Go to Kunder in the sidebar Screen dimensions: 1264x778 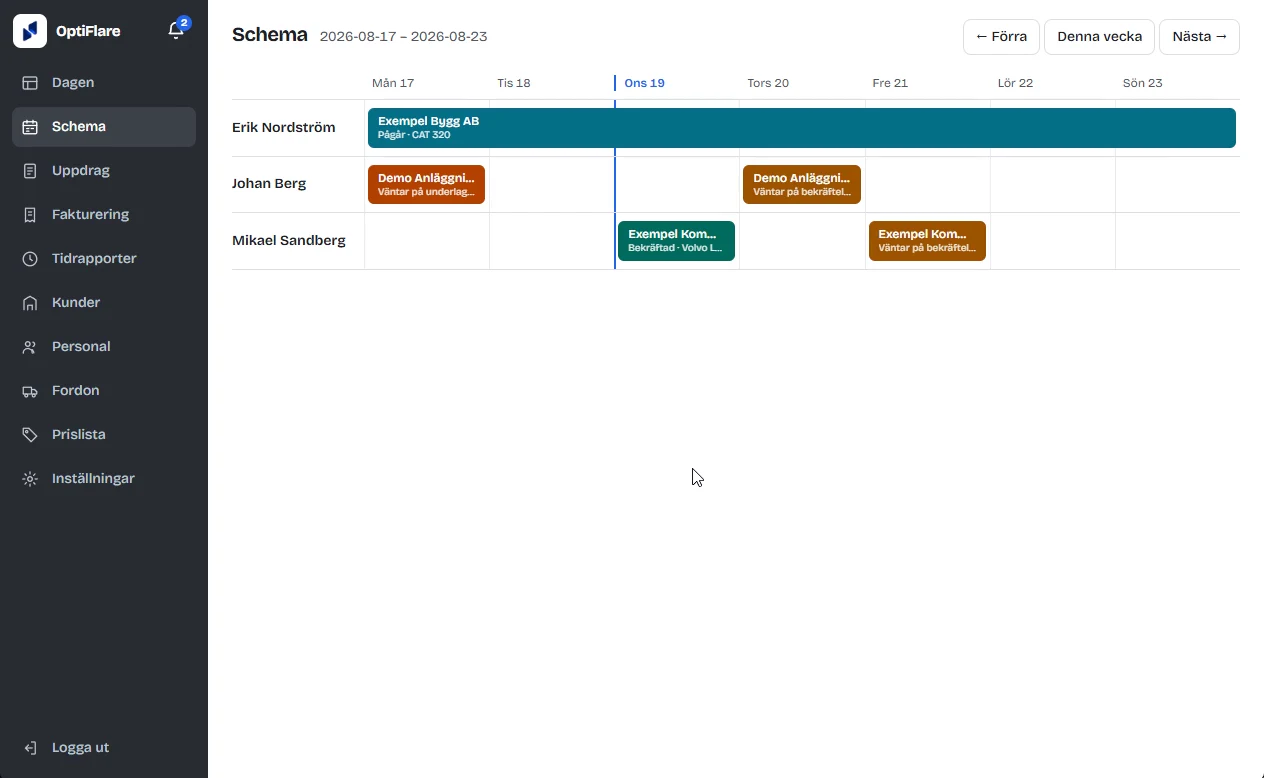104,303
